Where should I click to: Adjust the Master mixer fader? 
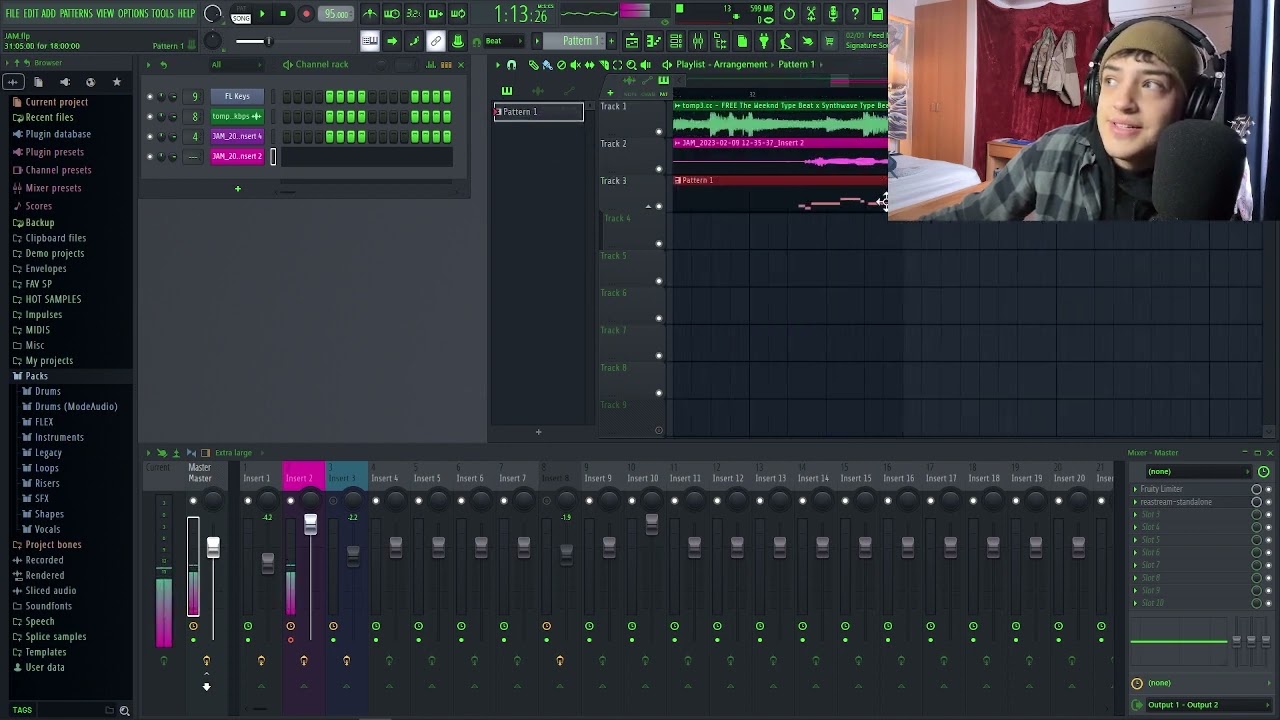tap(213, 547)
